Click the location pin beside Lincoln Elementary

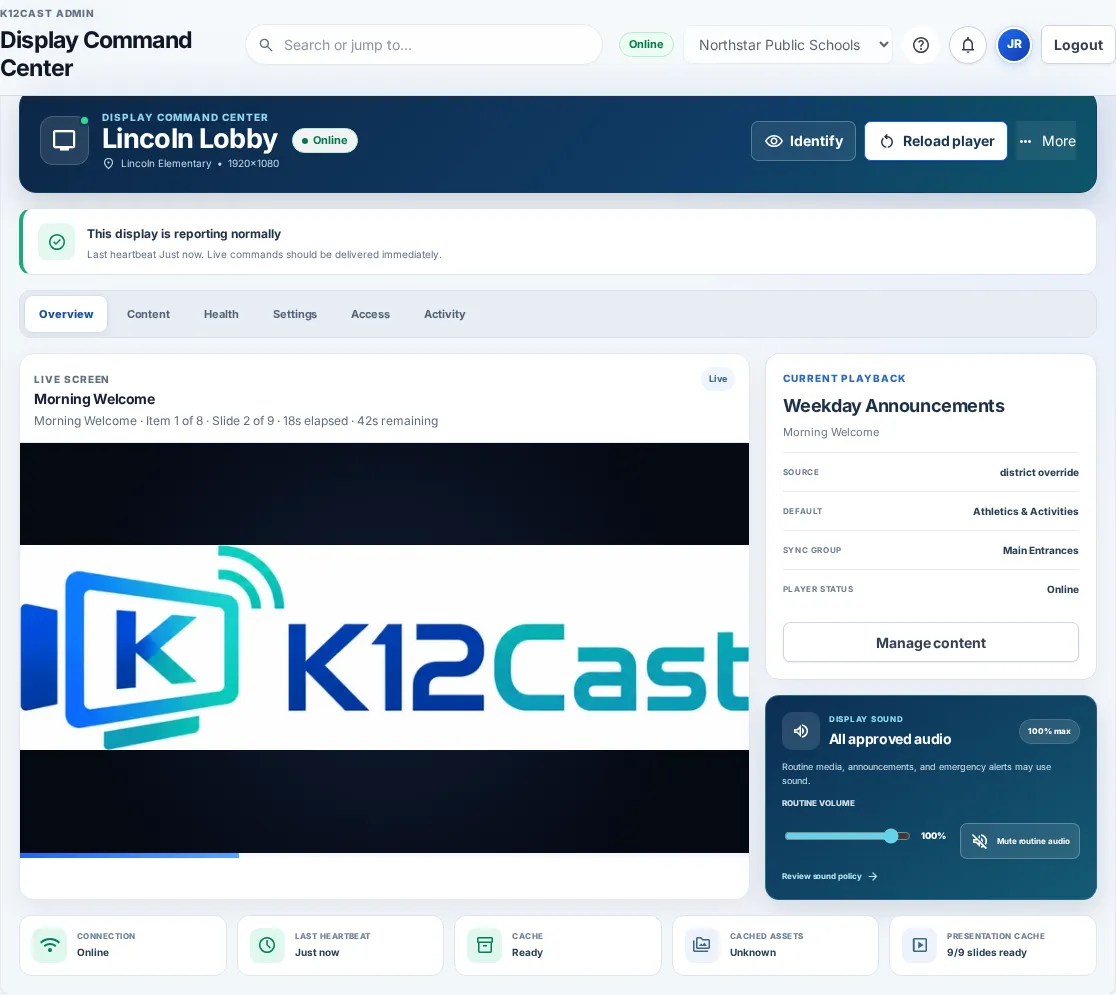108,164
